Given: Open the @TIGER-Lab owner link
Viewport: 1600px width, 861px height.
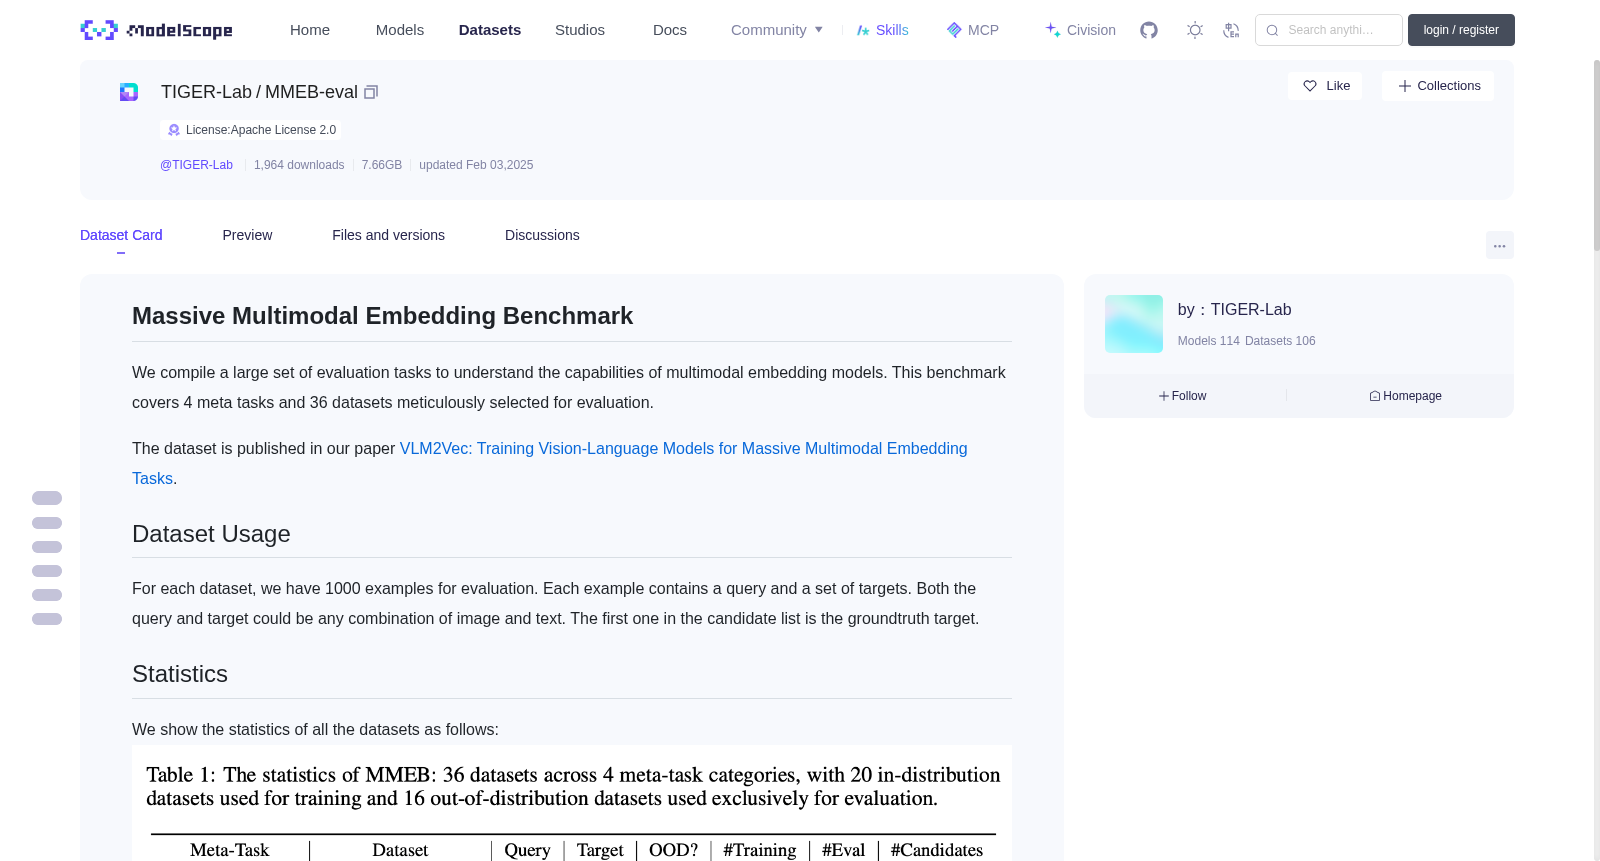Looking at the screenshot, I should 196,165.
